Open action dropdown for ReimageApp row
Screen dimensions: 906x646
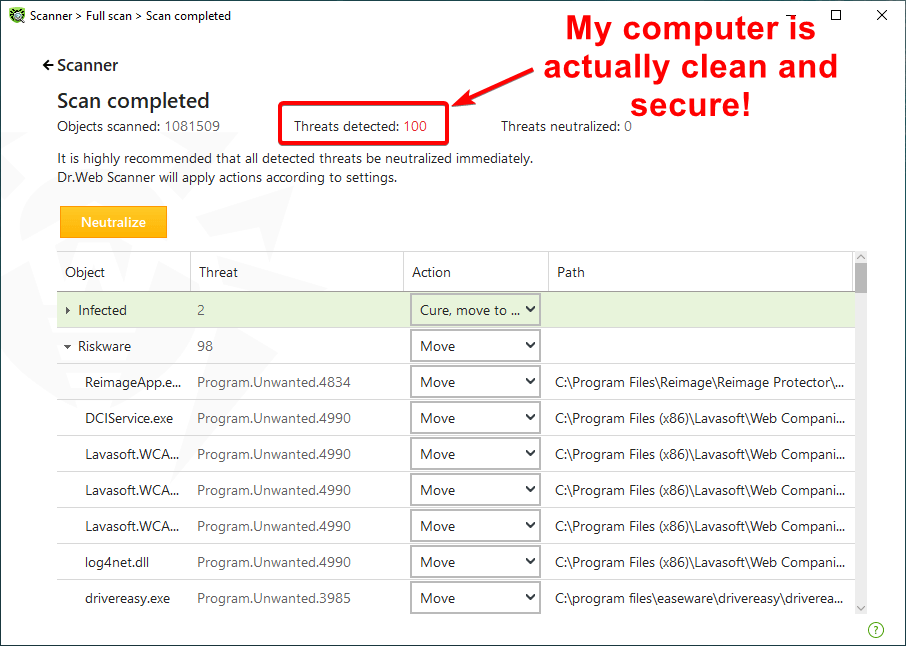[476, 382]
